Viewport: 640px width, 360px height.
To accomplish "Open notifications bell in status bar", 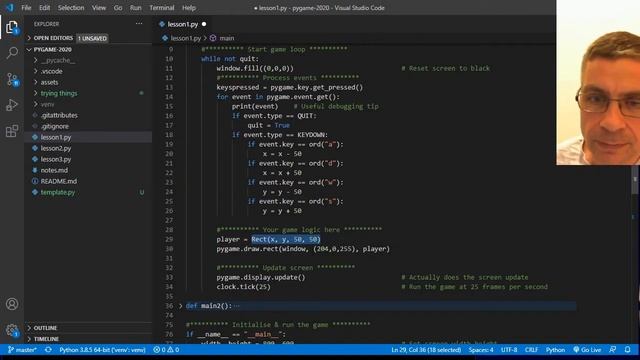I will point(627,350).
